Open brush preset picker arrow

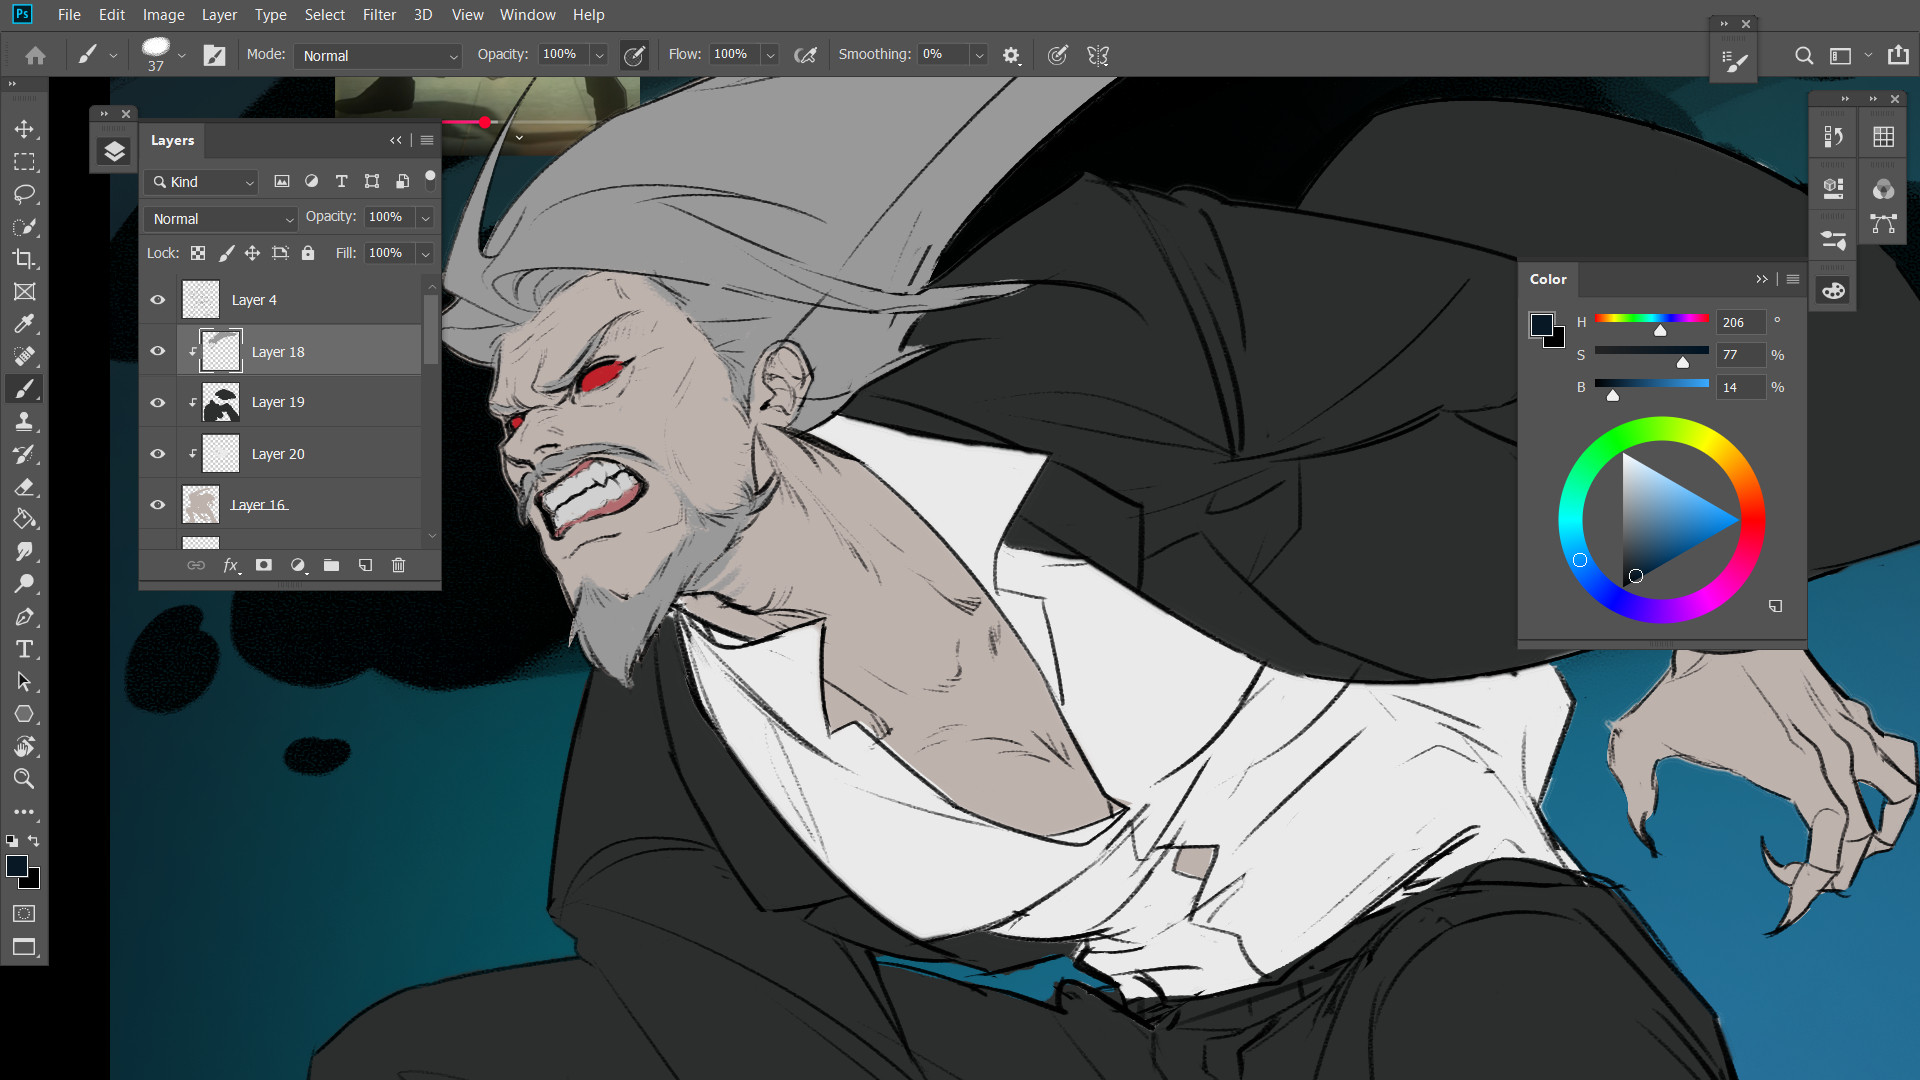[181, 56]
